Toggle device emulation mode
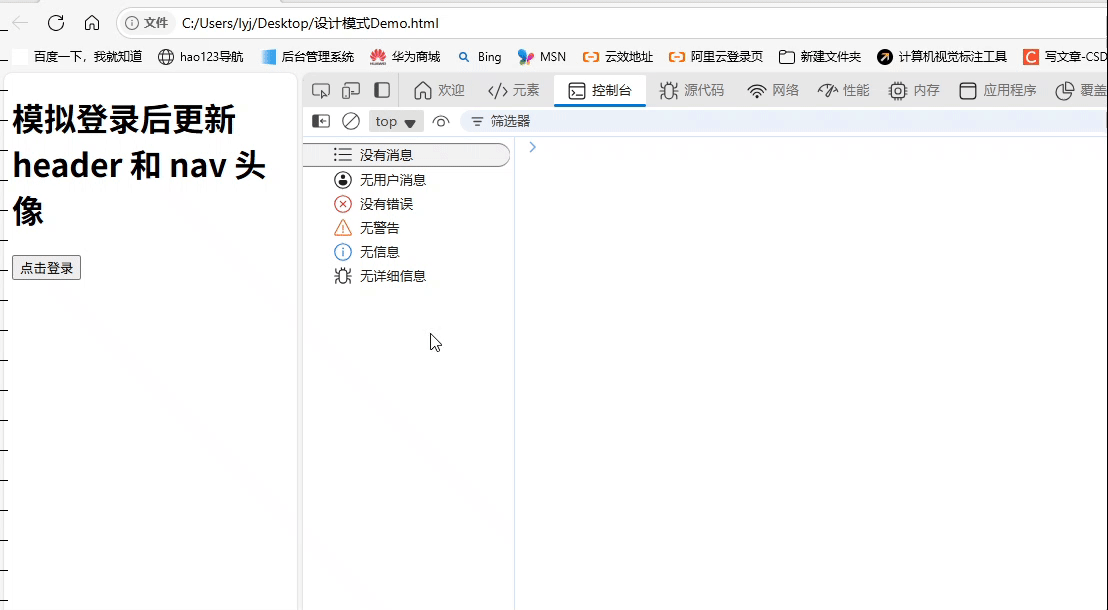The width and height of the screenshot is (1108, 610). 351,90
